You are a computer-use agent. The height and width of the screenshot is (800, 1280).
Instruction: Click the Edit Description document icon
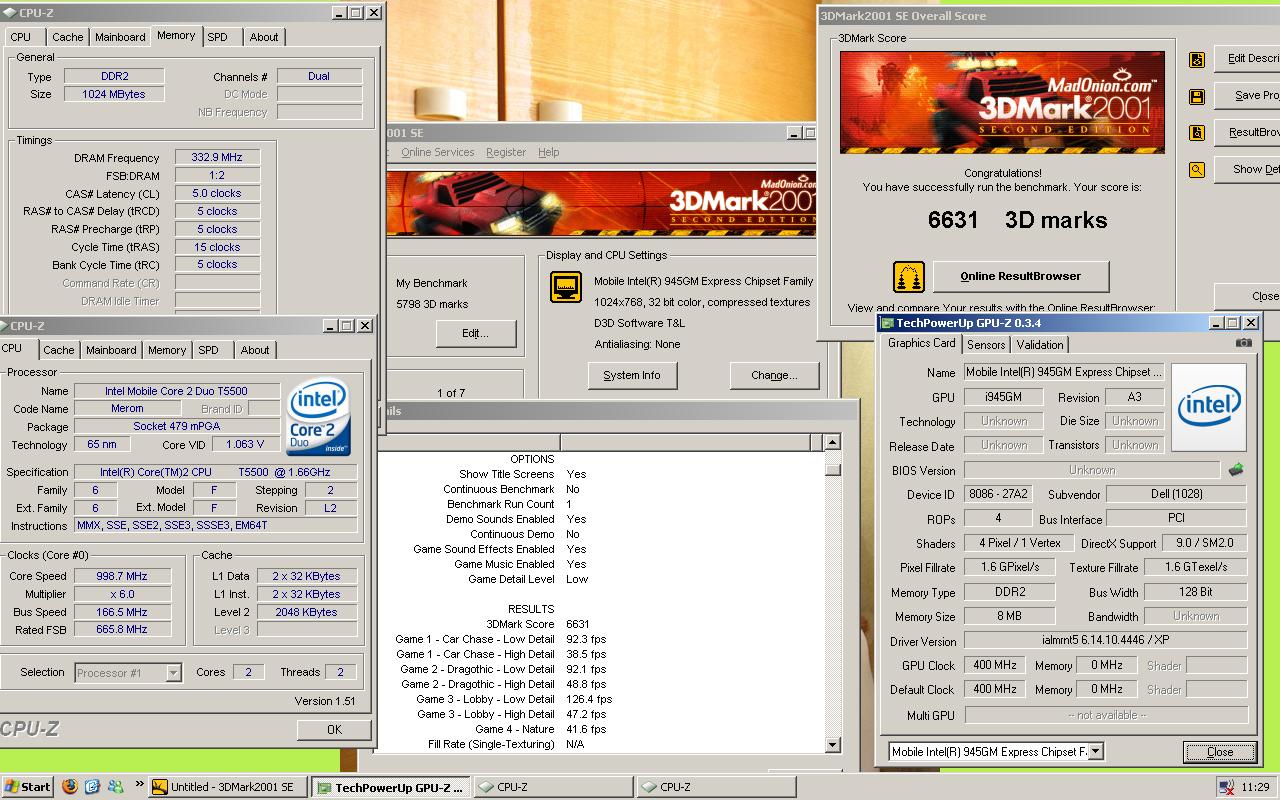tap(1197, 60)
